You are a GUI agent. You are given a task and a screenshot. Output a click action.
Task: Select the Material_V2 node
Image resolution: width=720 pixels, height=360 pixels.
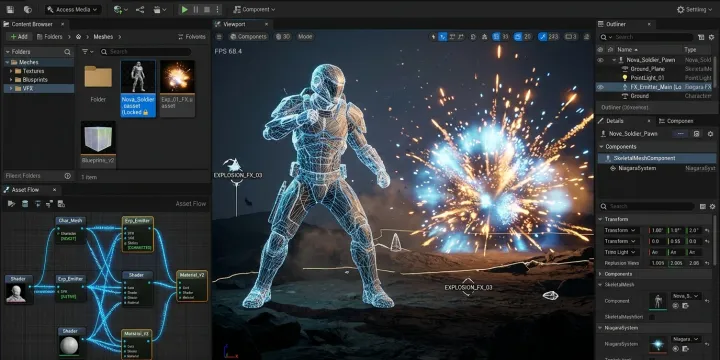coord(192,286)
